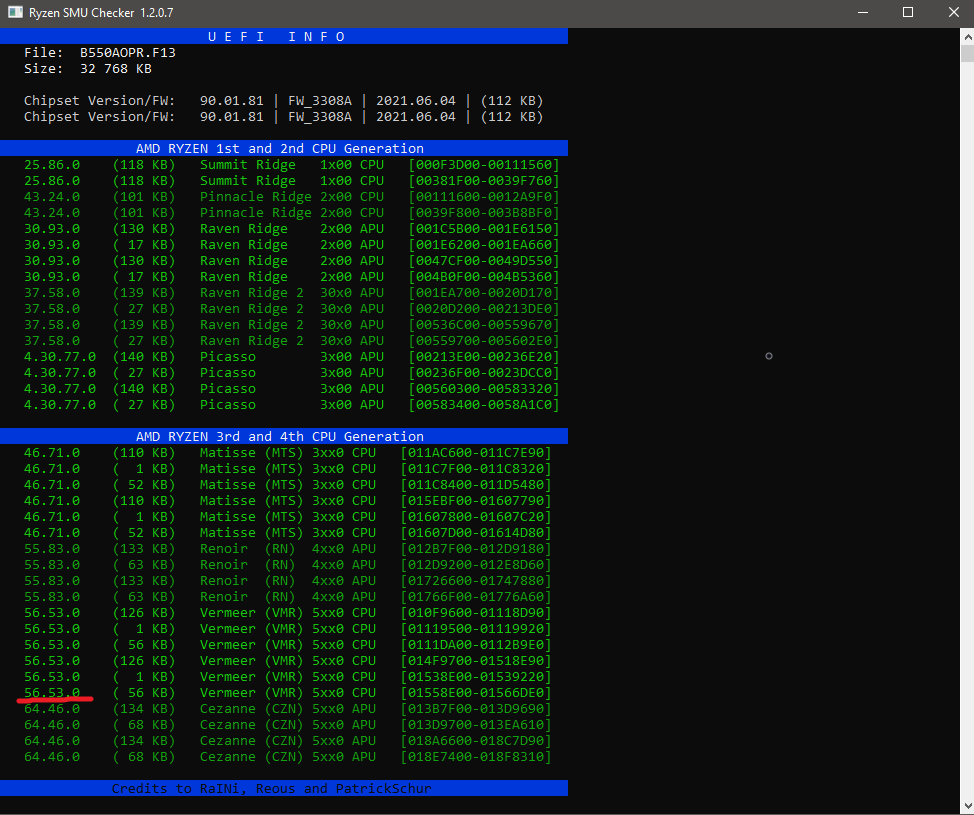This screenshot has height=815, width=974.
Task: Click address range [001EA700-0020D170]
Action: tap(484, 293)
